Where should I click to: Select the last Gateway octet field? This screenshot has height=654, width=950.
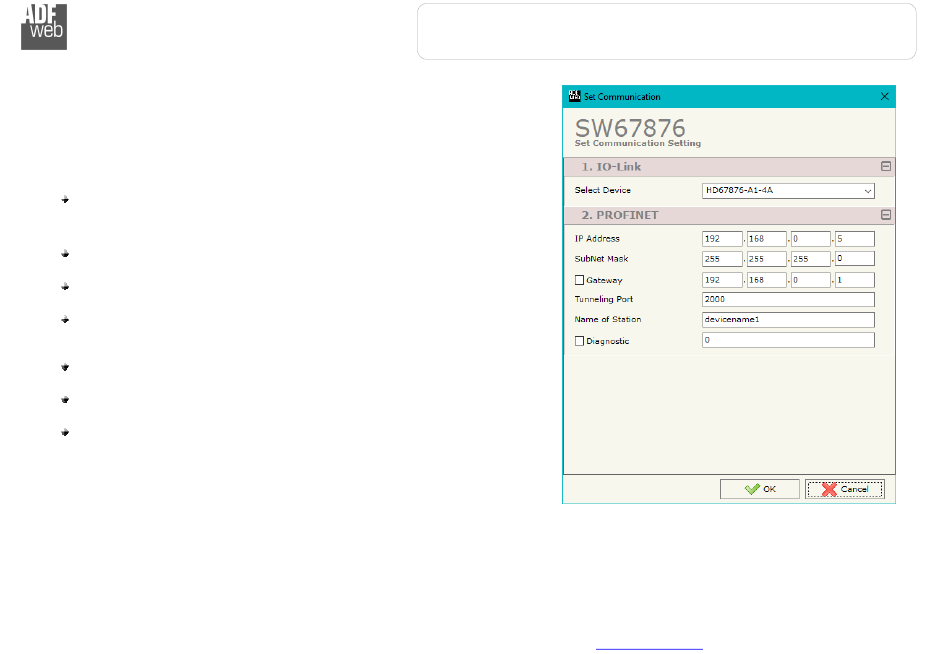pyautogui.click(x=854, y=280)
